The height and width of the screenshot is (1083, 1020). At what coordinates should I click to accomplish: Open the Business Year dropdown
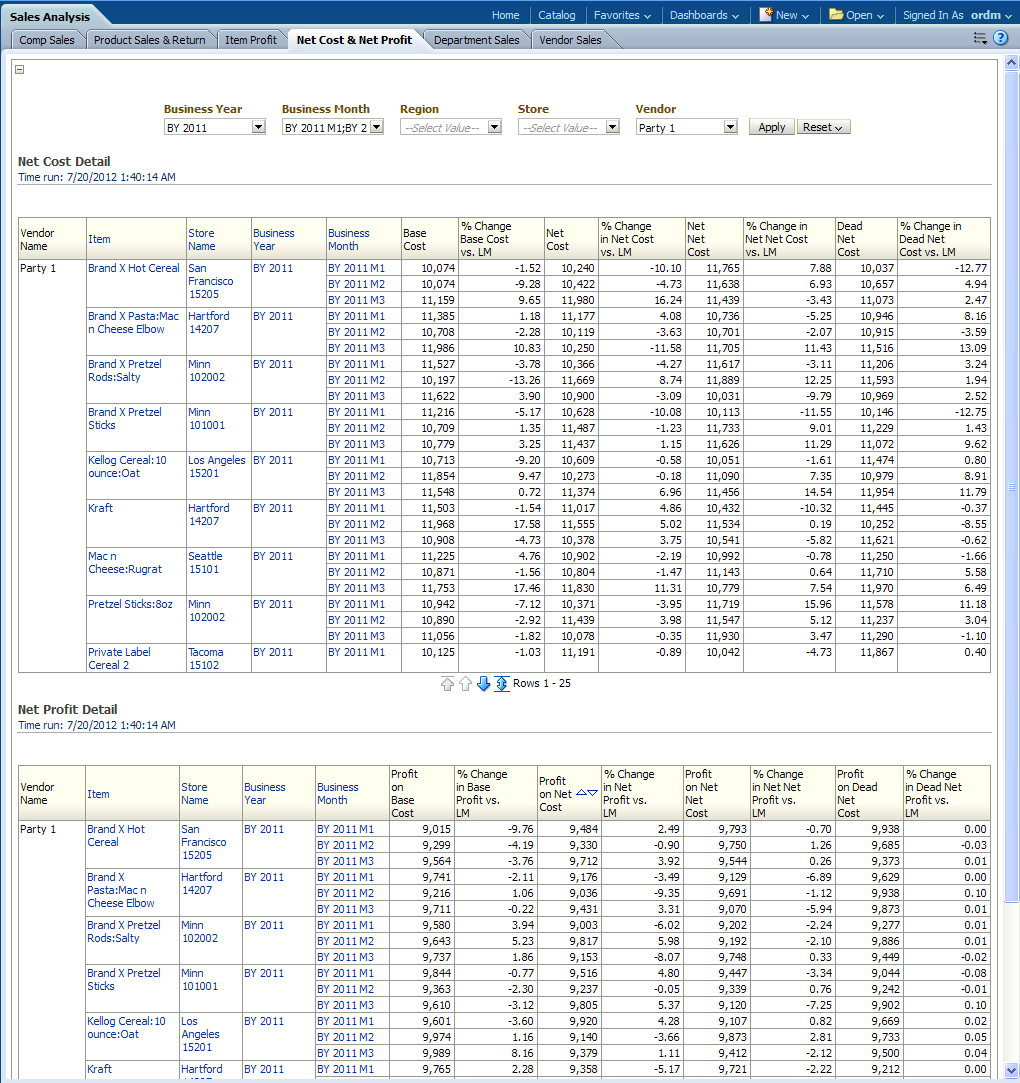258,127
